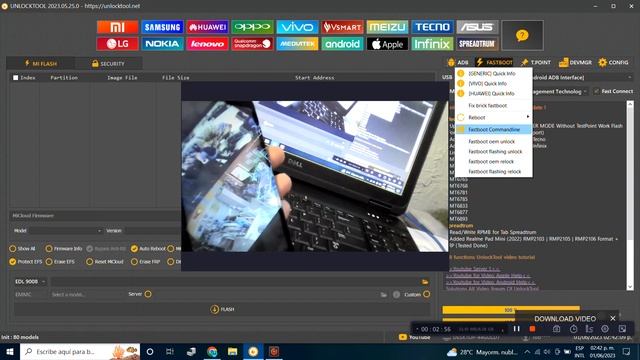Expand the Reboot submenu arrow

[528, 117]
